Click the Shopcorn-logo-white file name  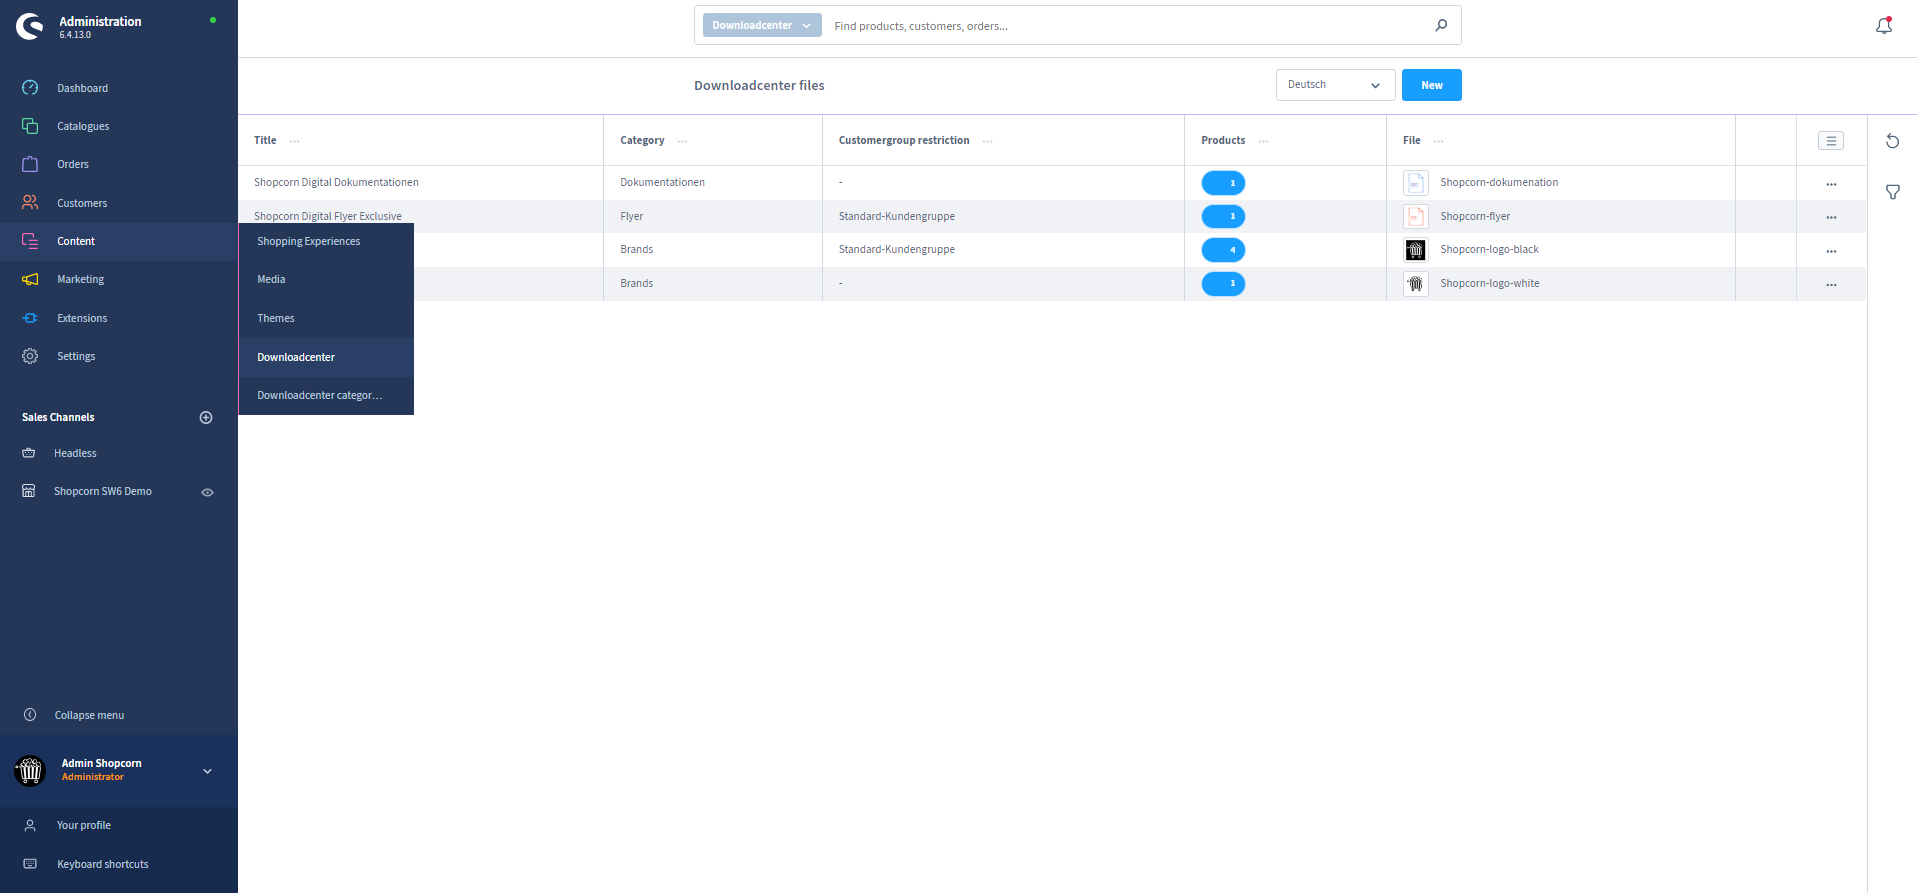1489,283
